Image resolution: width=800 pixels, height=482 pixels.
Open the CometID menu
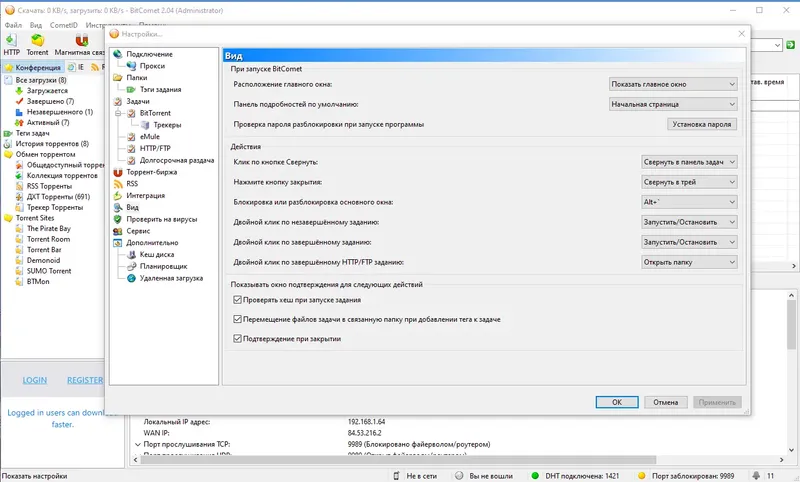(x=64, y=25)
